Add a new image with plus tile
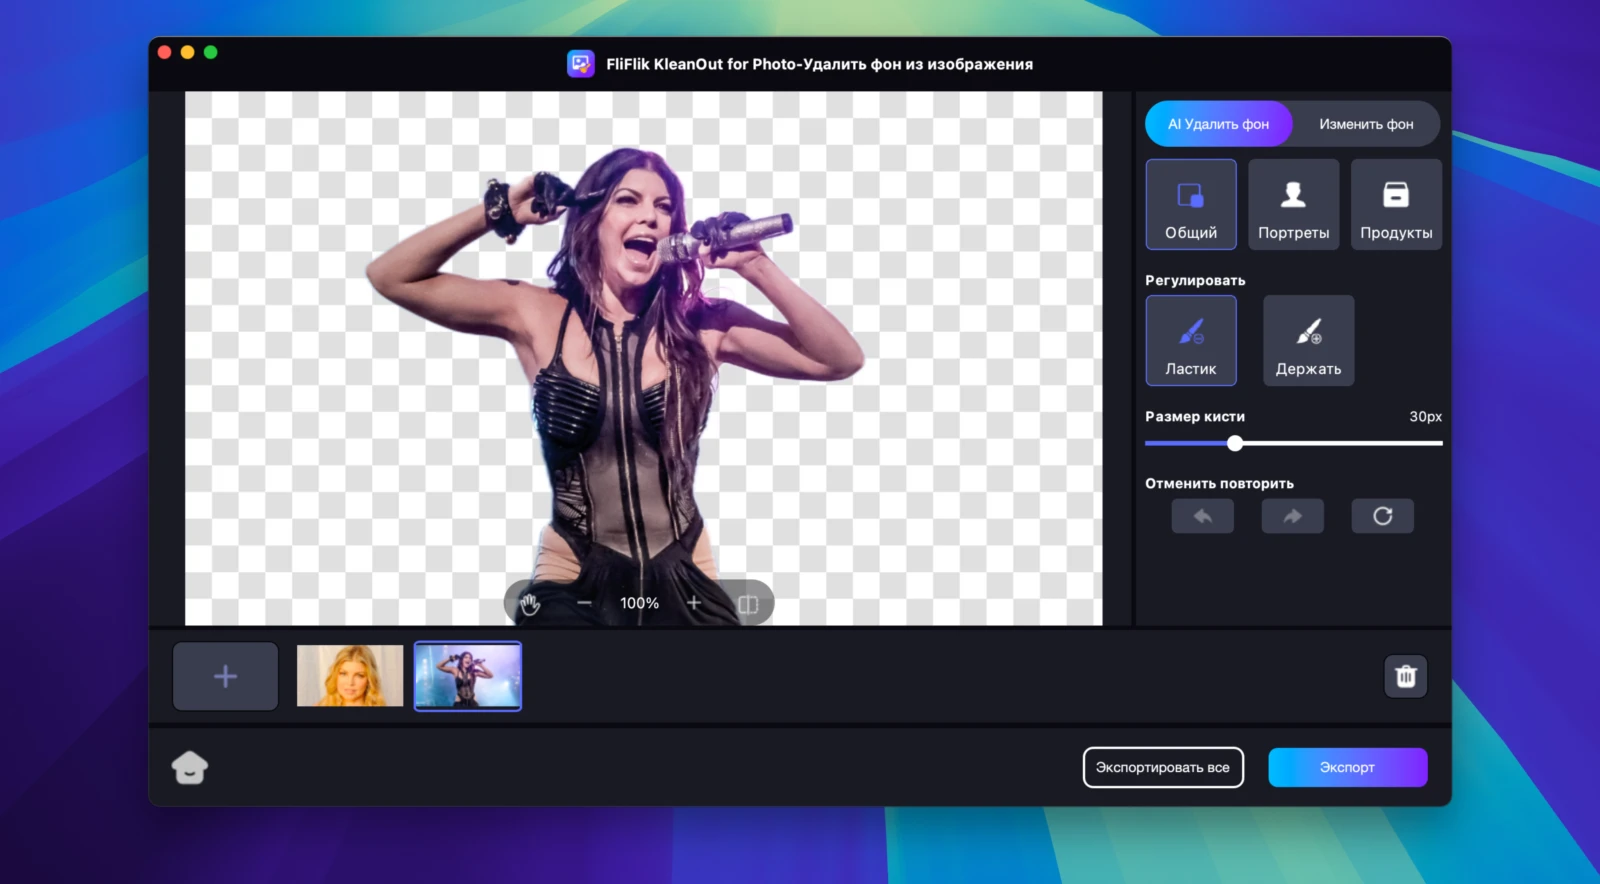The image size is (1600, 884). (x=225, y=676)
